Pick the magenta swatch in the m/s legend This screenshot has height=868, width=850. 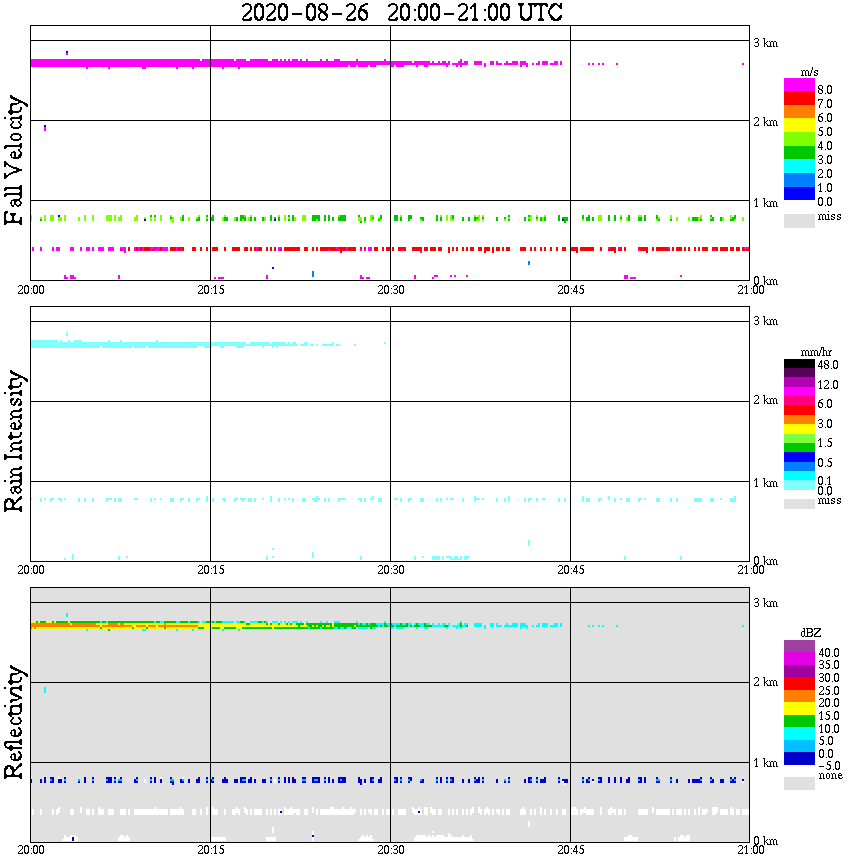pyautogui.click(x=799, y=85)
